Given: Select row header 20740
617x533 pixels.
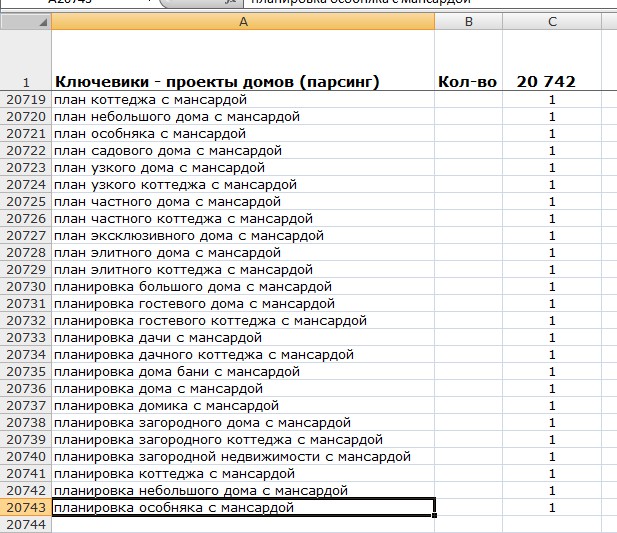Looking at the screenshot, I should click(x=26, y=456).
